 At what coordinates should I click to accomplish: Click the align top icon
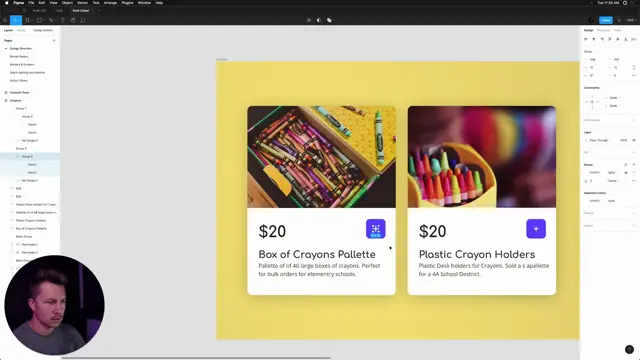click(x=610, y=39)
